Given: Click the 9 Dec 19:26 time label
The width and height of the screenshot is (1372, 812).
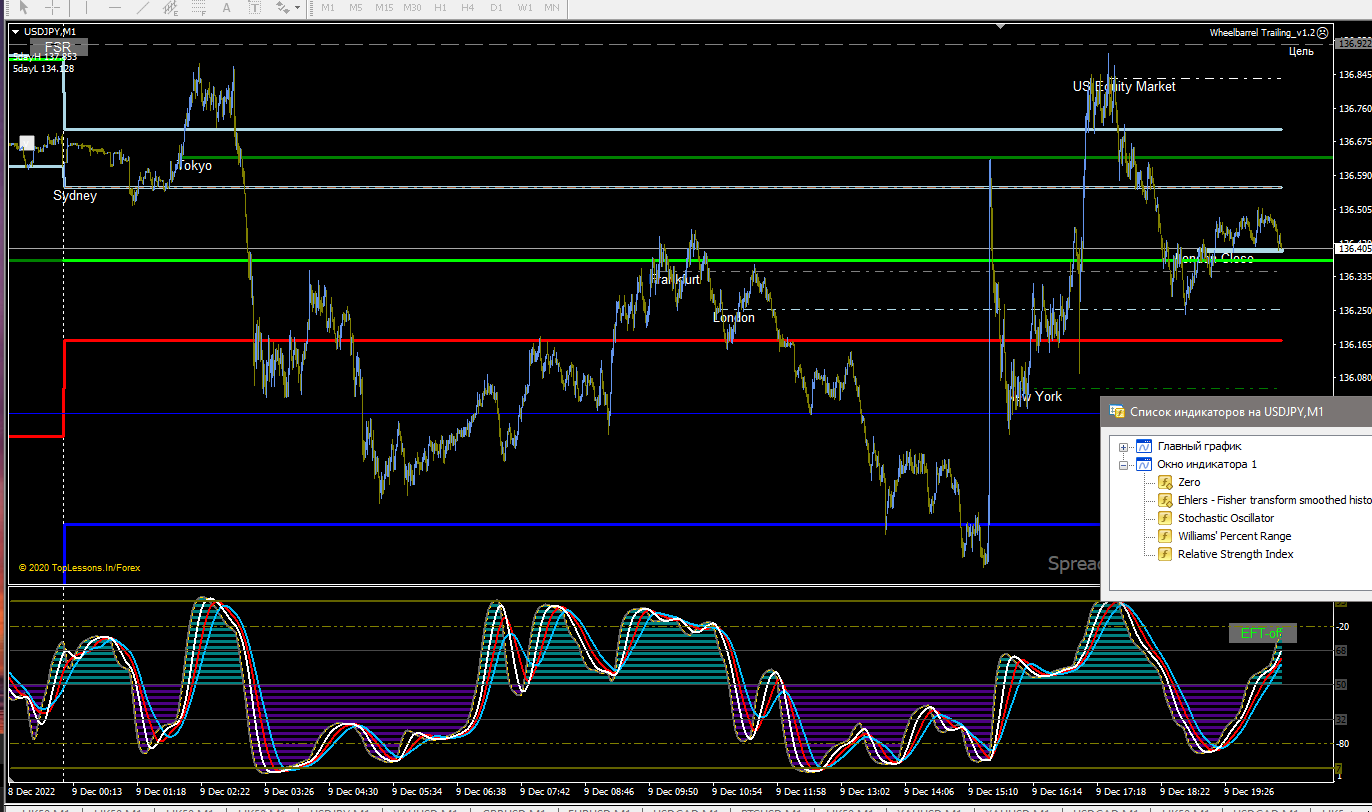Looking at the screenshot, I should click(1249, 790).
